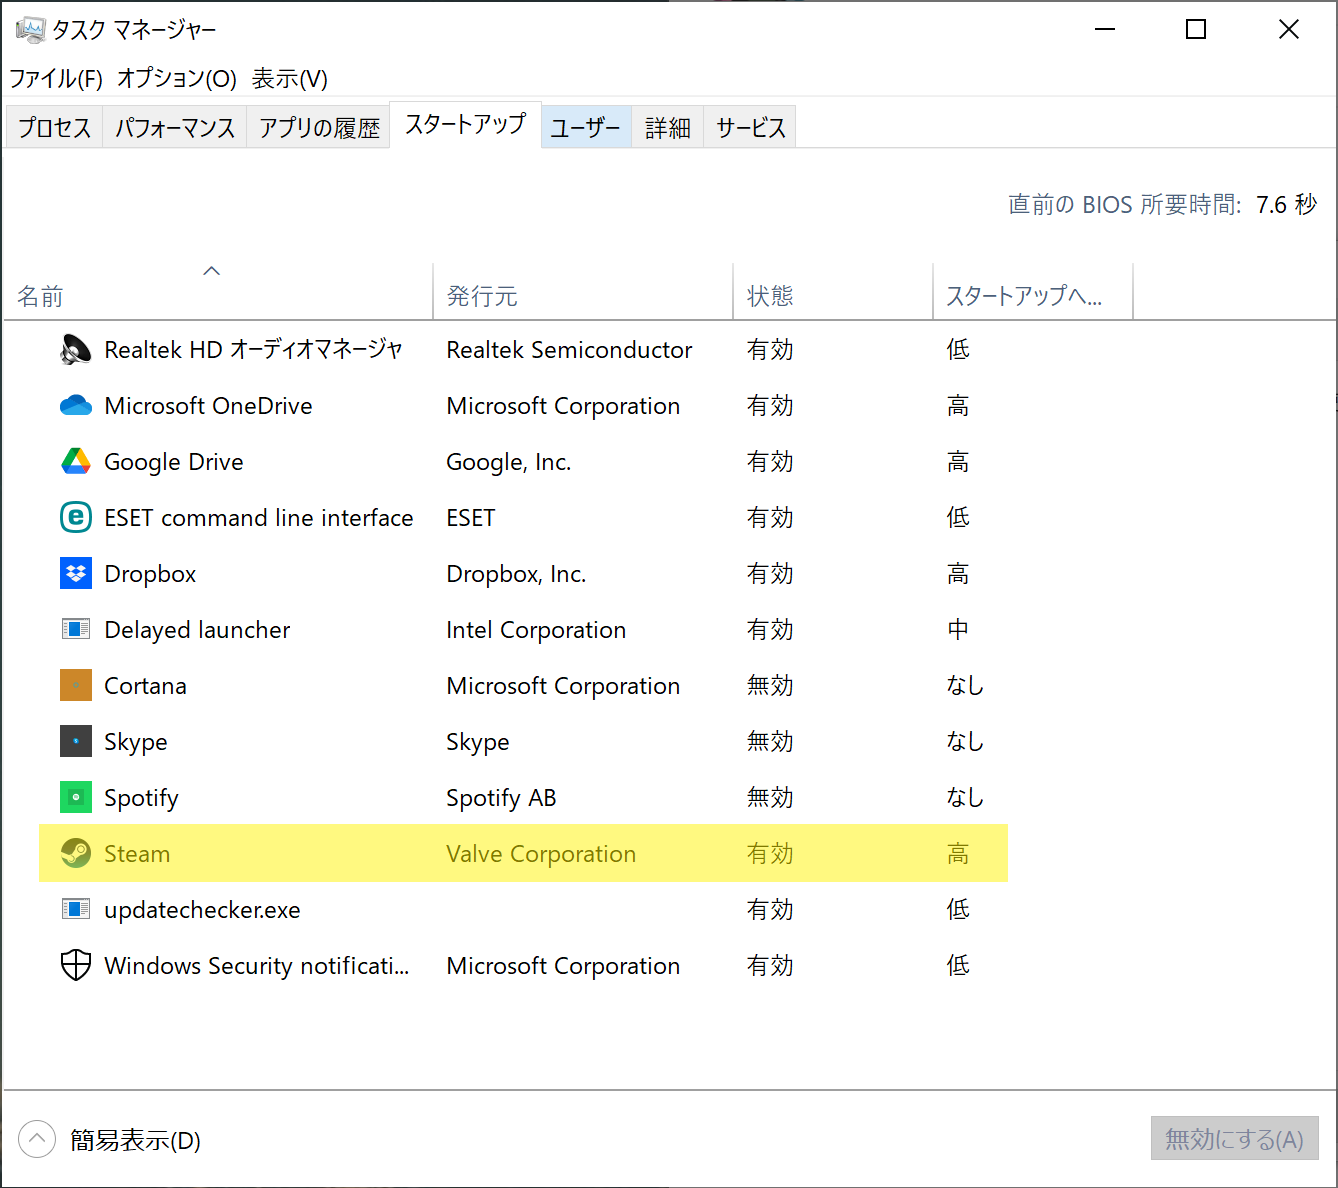Select the Dropbox entry name
Image resolution: width=1338 pixels, height=1188 pixels.
(150, 574)
